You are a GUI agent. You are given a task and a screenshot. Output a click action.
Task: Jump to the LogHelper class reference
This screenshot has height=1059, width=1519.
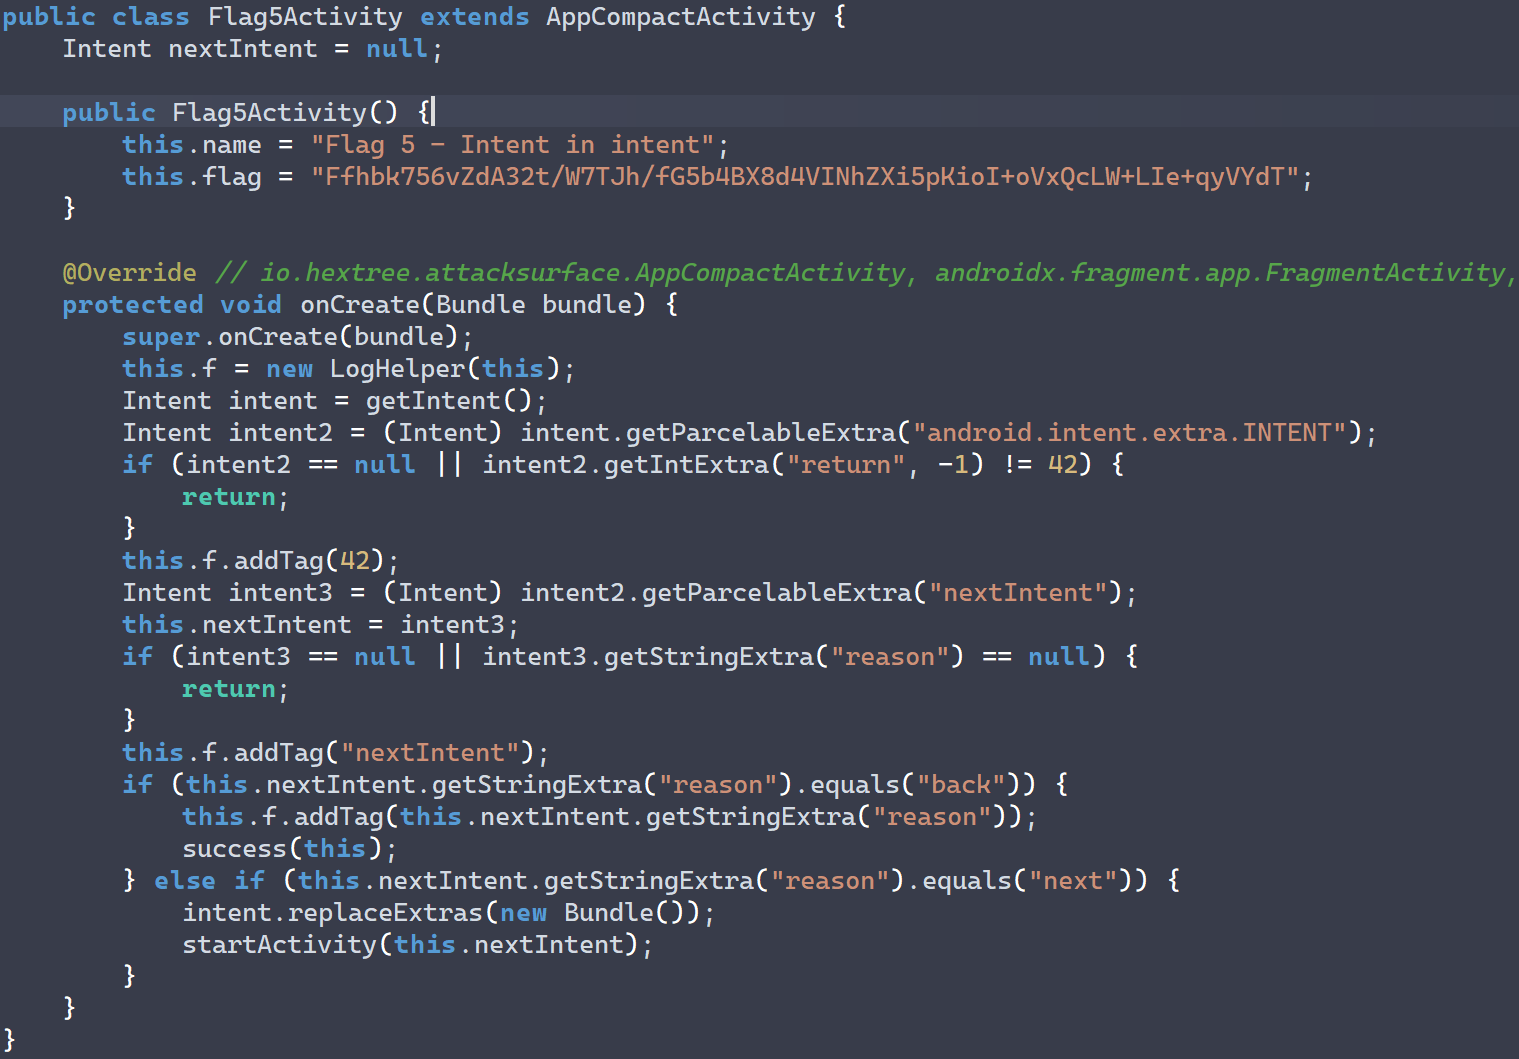click(x=397, y=369)
